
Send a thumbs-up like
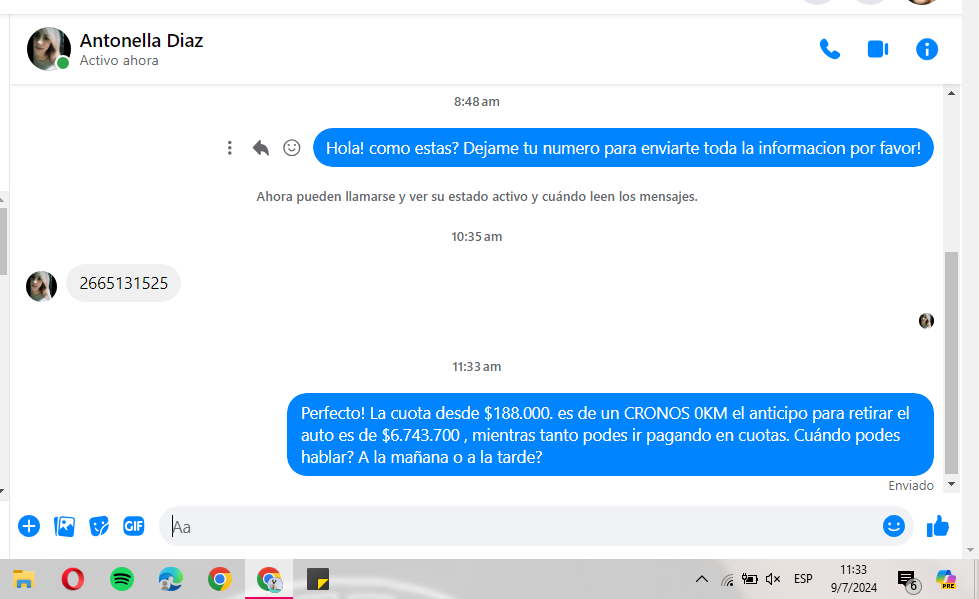(x=937, y=526)
